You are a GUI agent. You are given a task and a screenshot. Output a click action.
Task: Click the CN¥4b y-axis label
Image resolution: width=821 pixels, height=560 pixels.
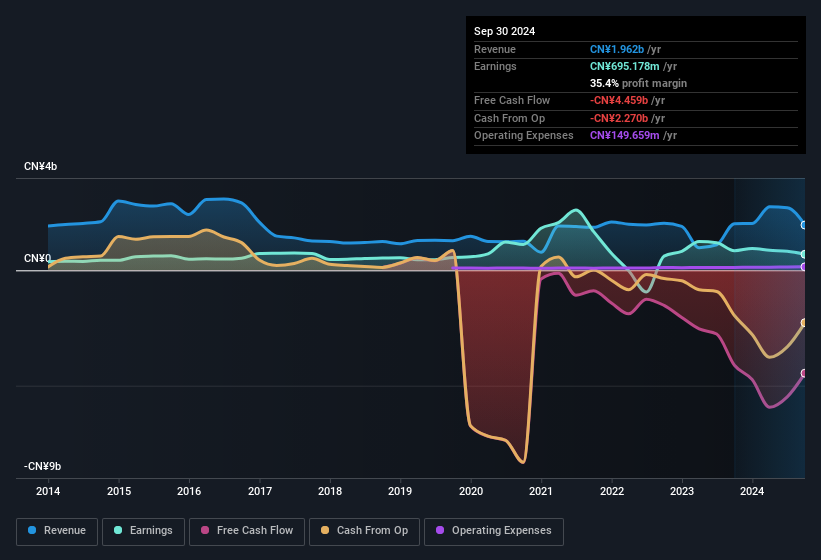coord(40,166)
